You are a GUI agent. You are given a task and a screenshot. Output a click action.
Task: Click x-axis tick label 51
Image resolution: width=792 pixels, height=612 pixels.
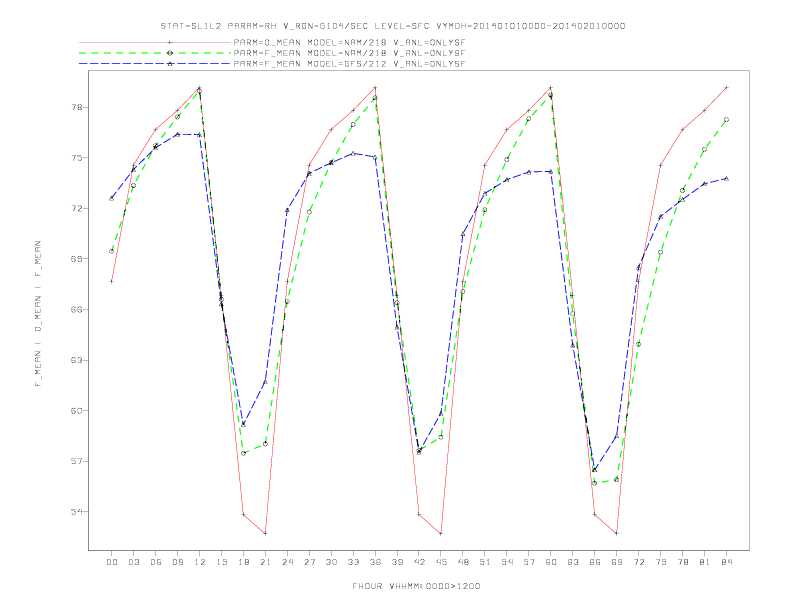pos(485,562)
